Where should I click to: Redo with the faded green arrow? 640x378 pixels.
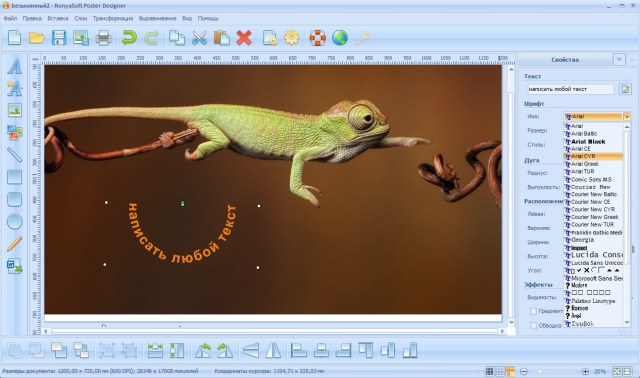[x=151, y=38]
